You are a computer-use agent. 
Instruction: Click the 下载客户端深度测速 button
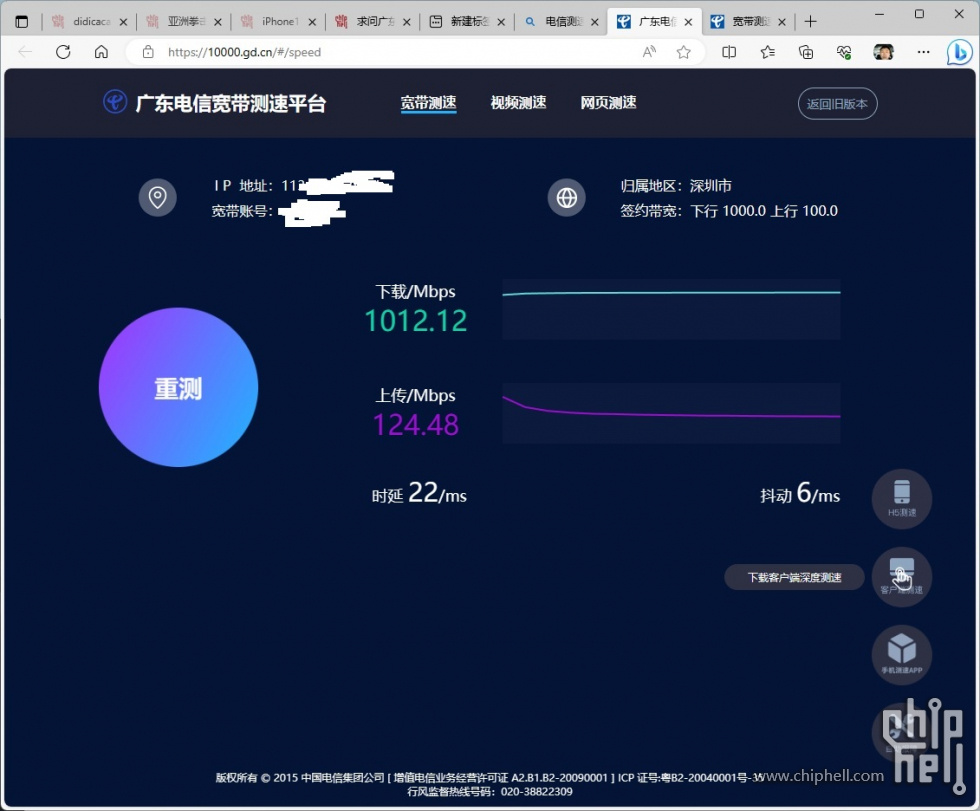click(794, 577)
